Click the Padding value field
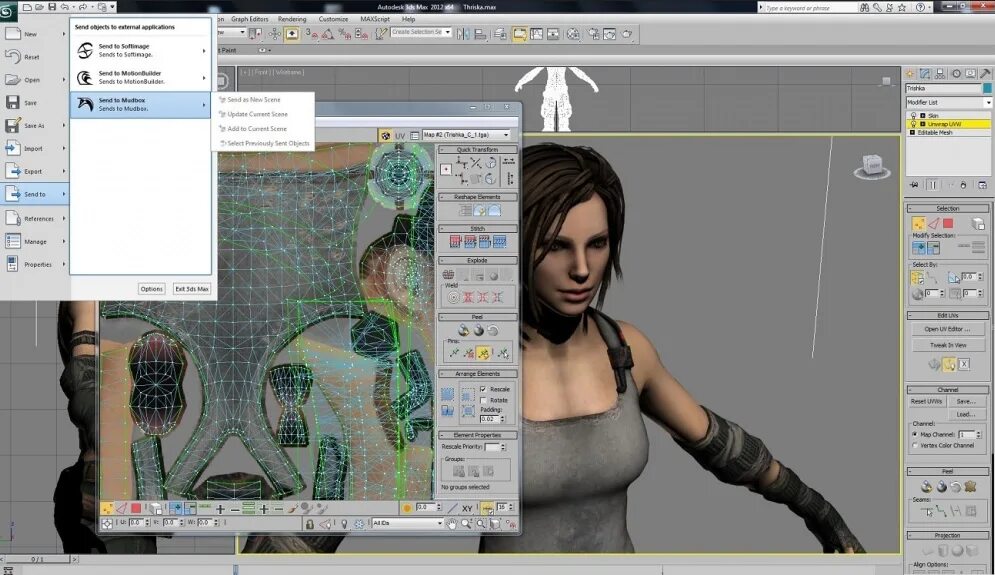995x575 pixels. click(489, 420)
